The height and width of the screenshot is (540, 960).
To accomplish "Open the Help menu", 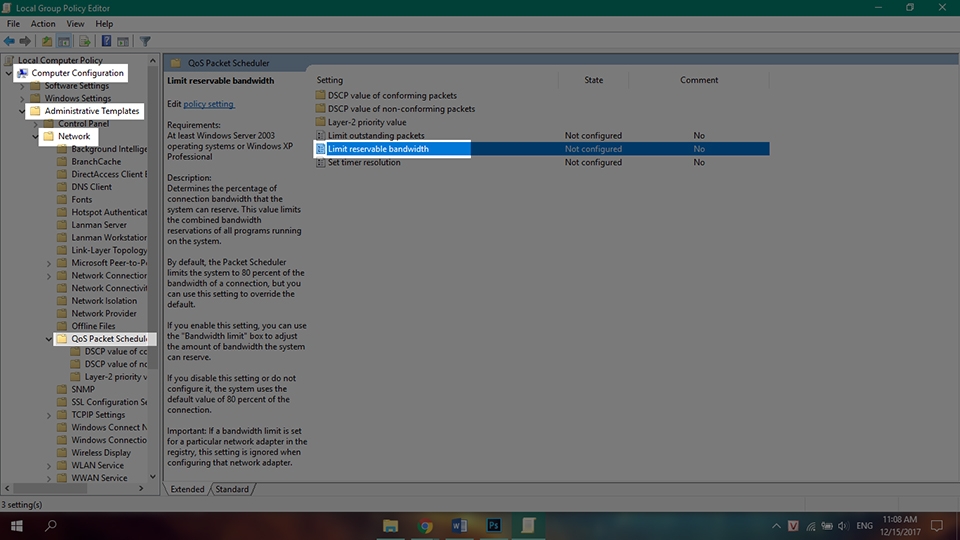I will coord(104,23).
